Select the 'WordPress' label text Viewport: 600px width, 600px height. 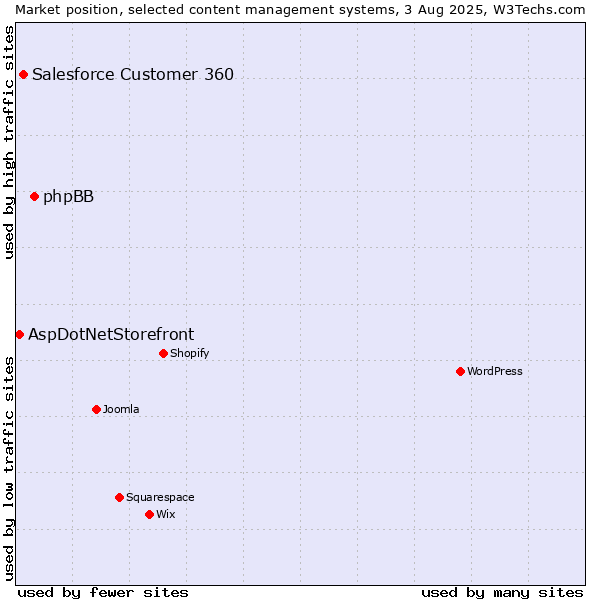click(495, 371)
